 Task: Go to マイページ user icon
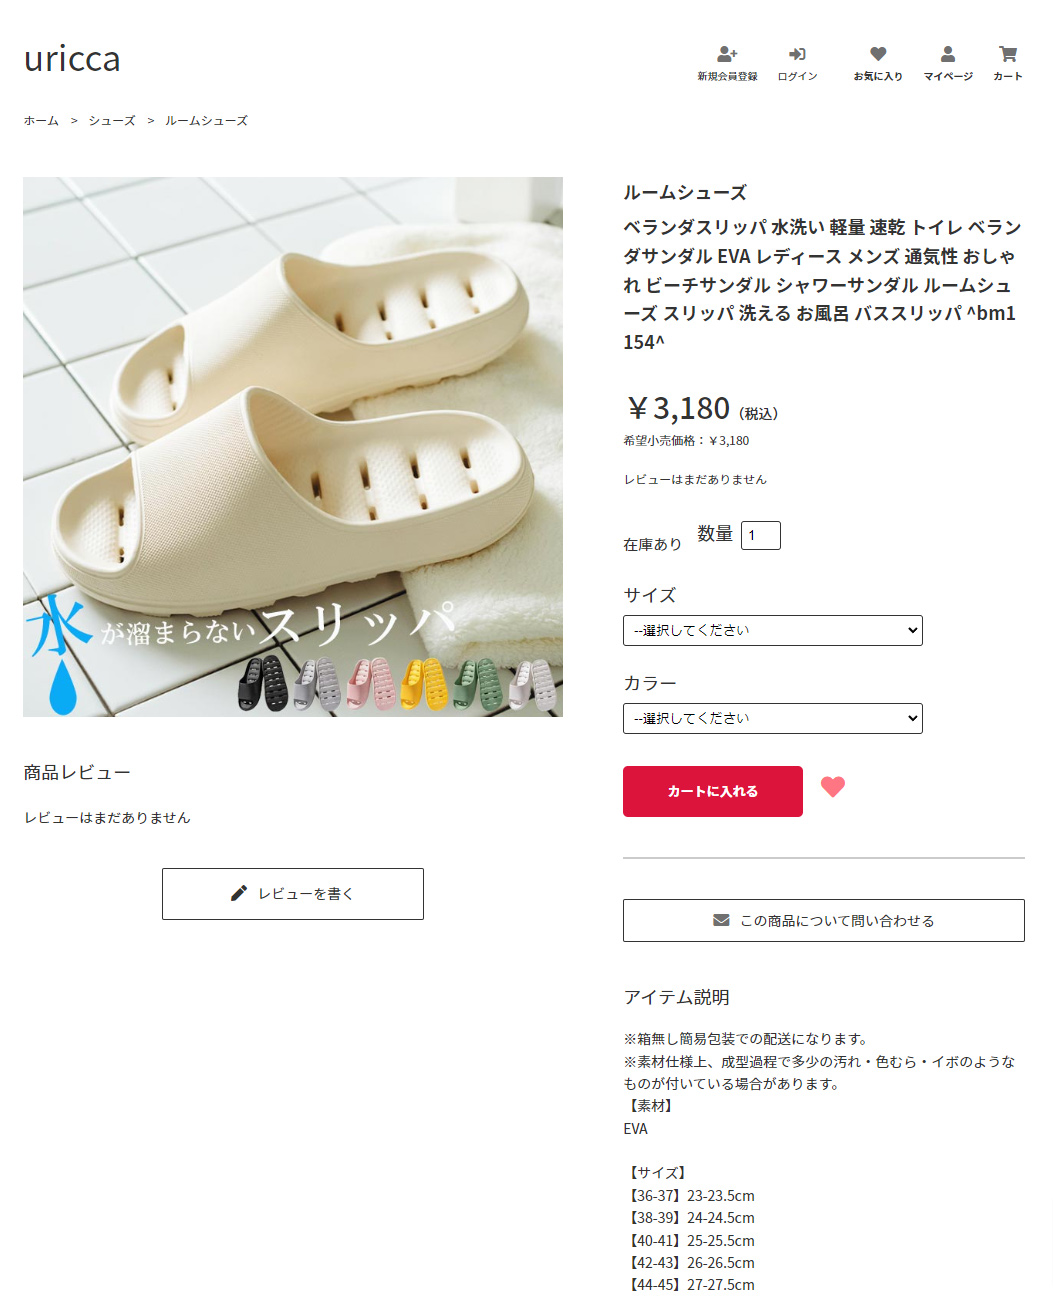tap(948, 54)
